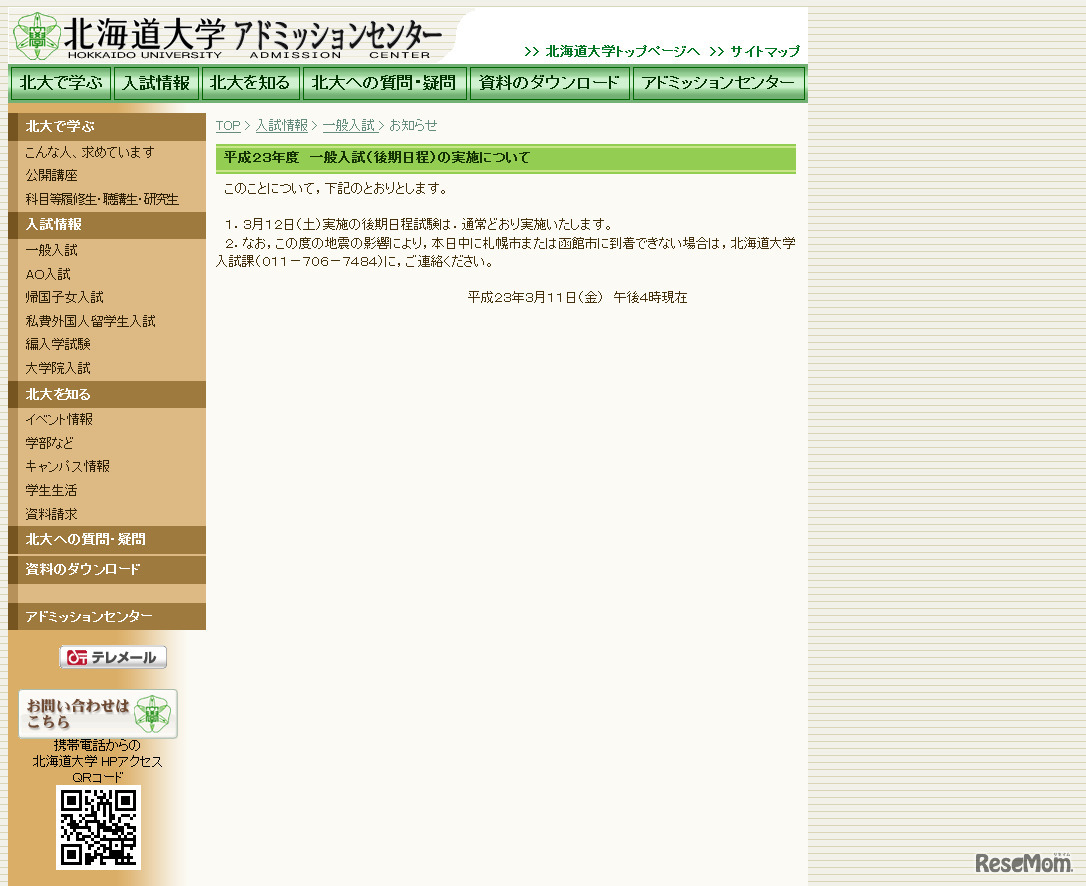Select 一般入試 in the breadcrumb trail

[x=349, y=126]
